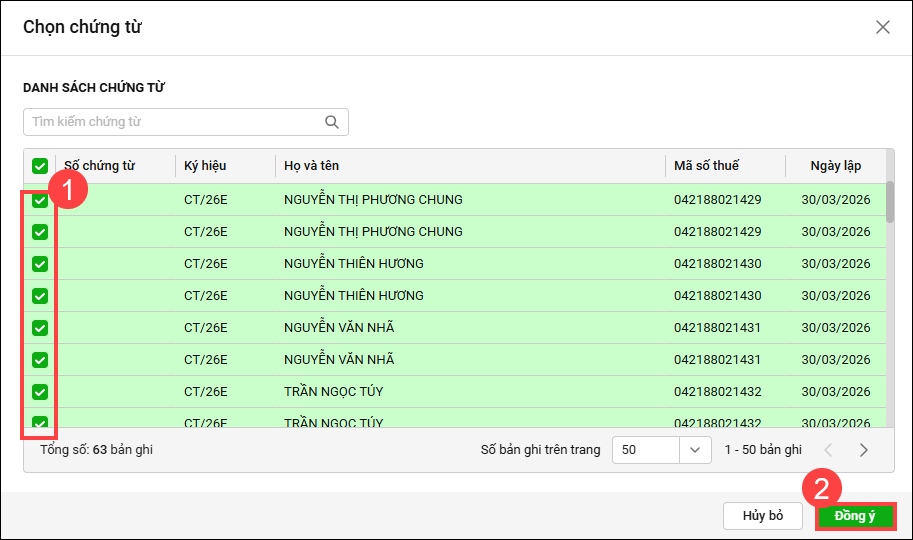Viewport: 913px width, 540px height.
Task: Toggle the select-all header checkbox
Action: 40,166
